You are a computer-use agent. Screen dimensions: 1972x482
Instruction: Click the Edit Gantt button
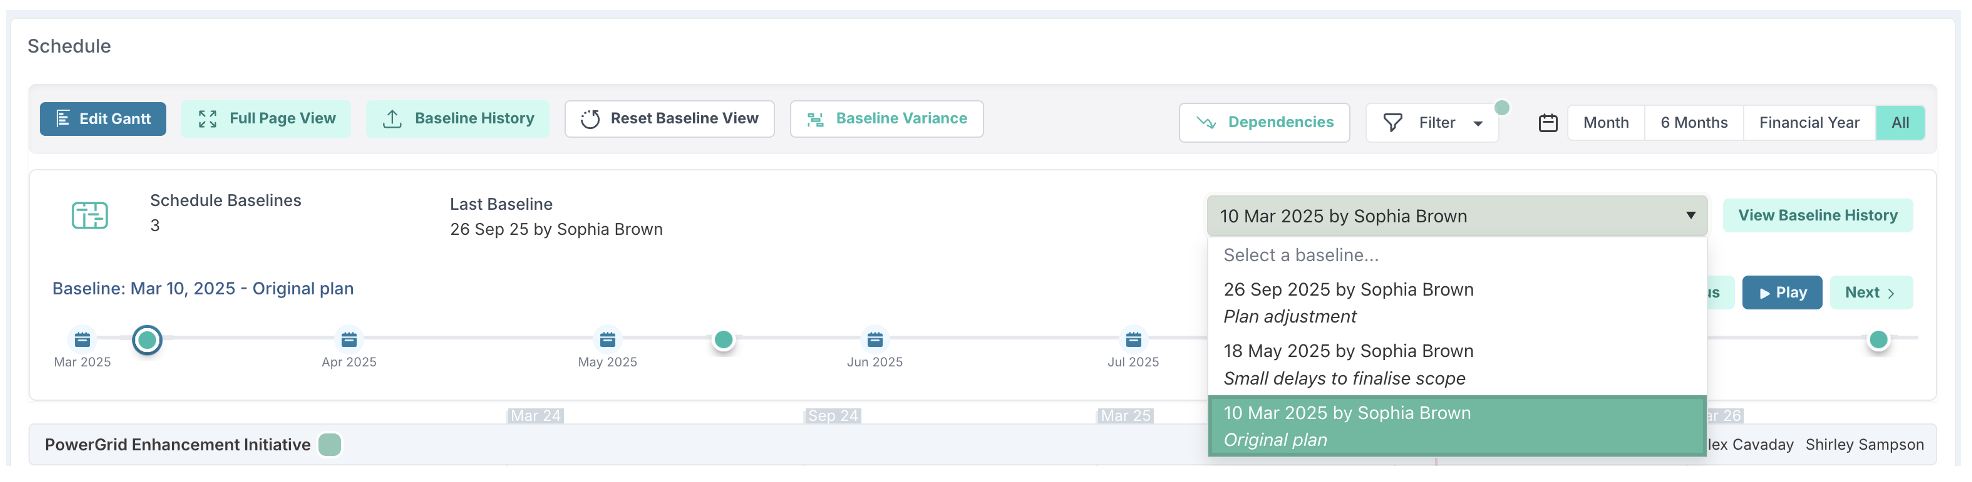click(103, 119)
